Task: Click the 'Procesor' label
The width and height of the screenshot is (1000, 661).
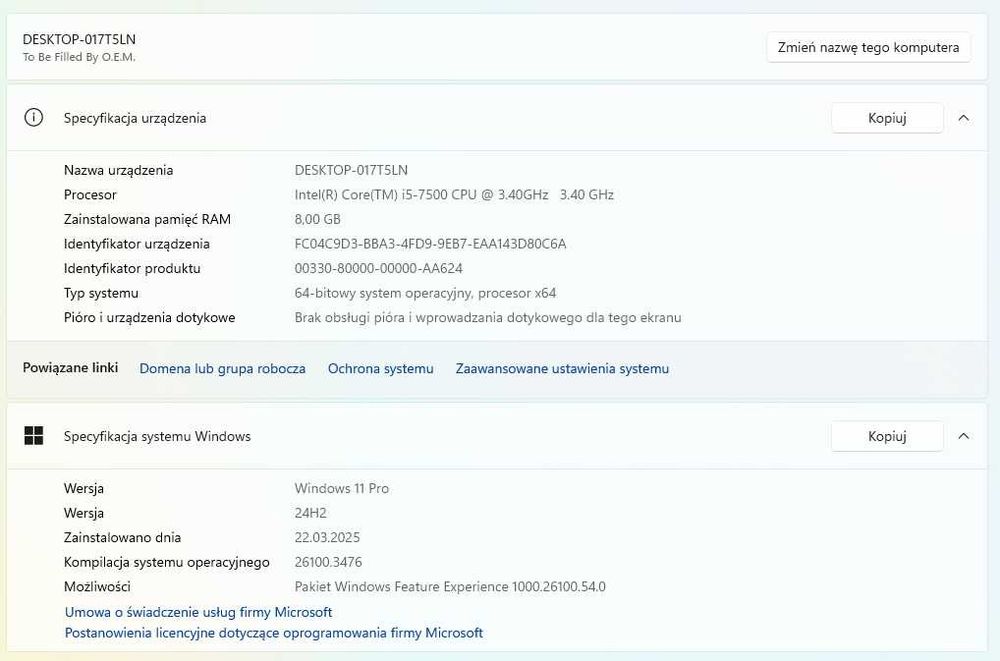Action: (x=90, y=195)
